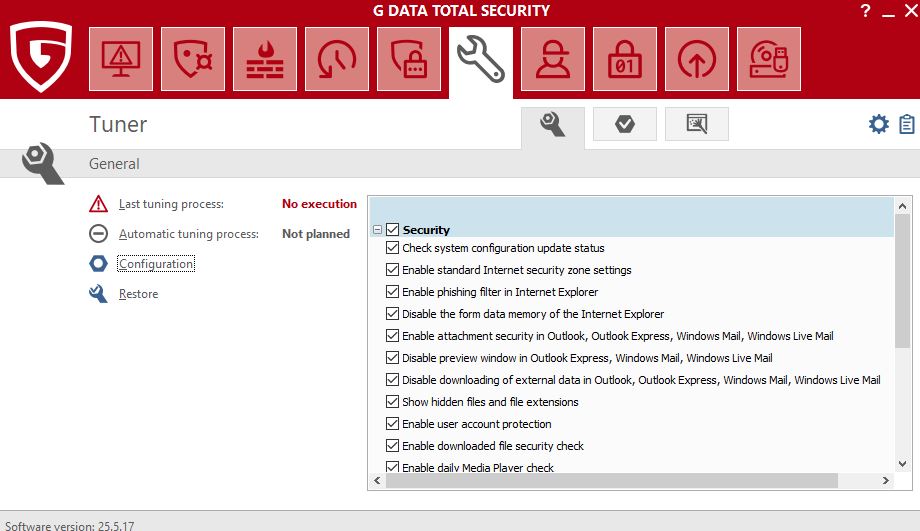920x531 pixels.
Task: Uncheck Enable phishing filter in Internet Explorer
Action: coord(393,292)
